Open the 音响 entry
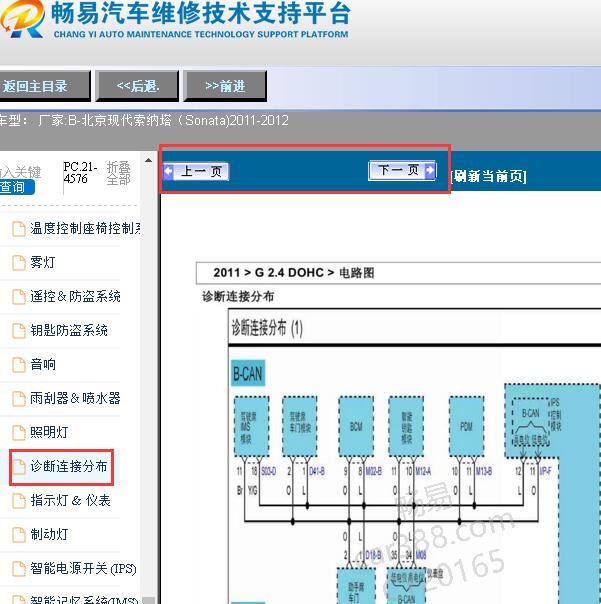Viewport: 601px width, 604px height. pos(43,364)
